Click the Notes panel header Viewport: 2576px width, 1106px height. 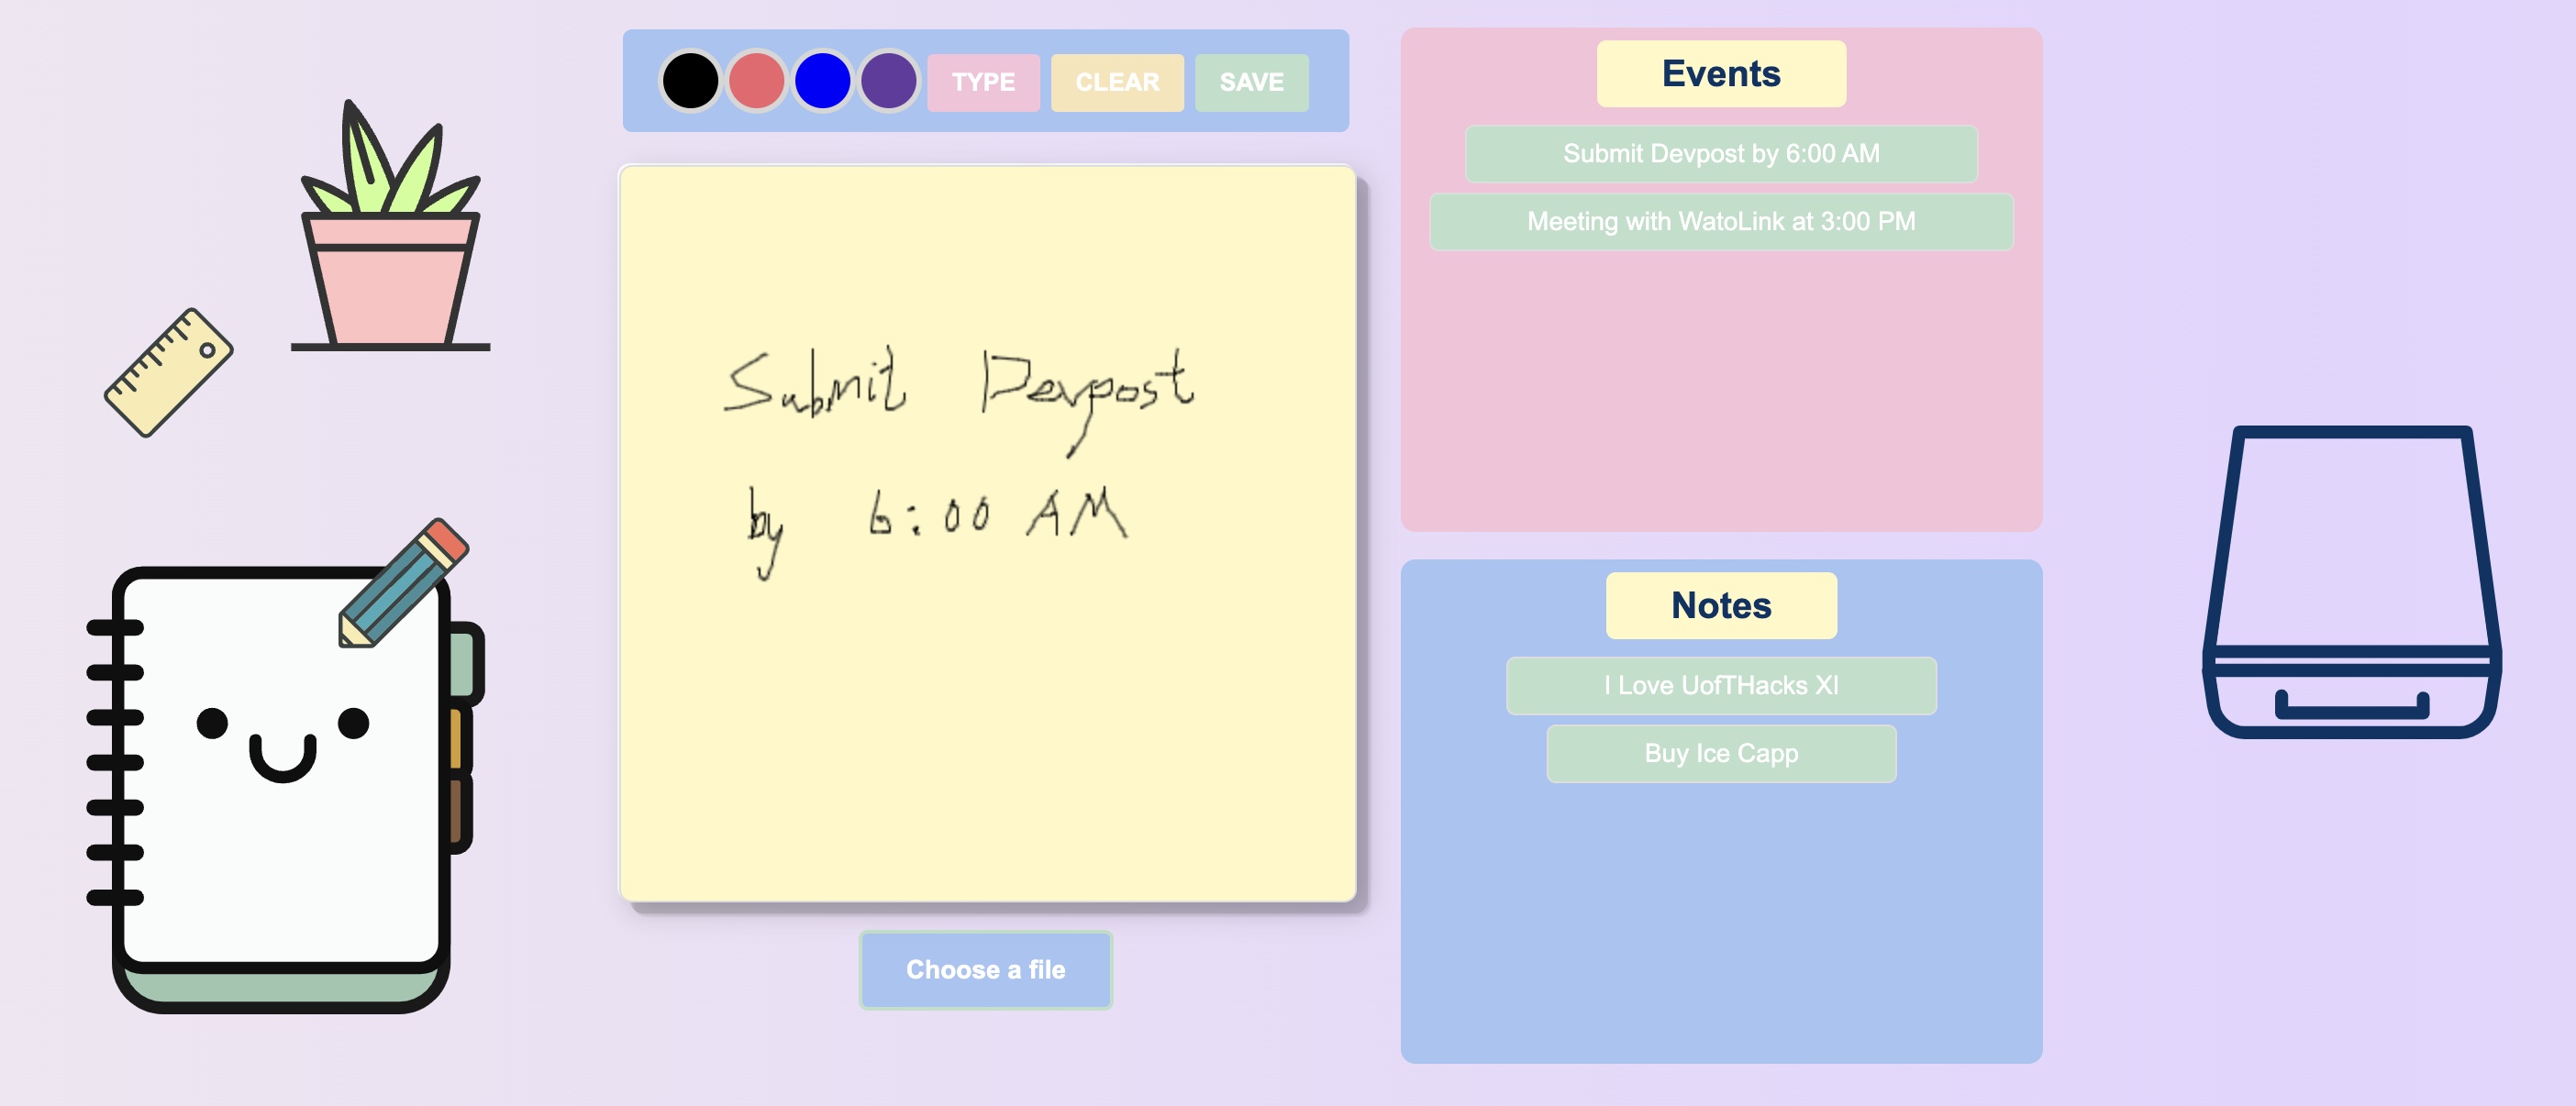pyautogui.click(x=1720, y=605)
